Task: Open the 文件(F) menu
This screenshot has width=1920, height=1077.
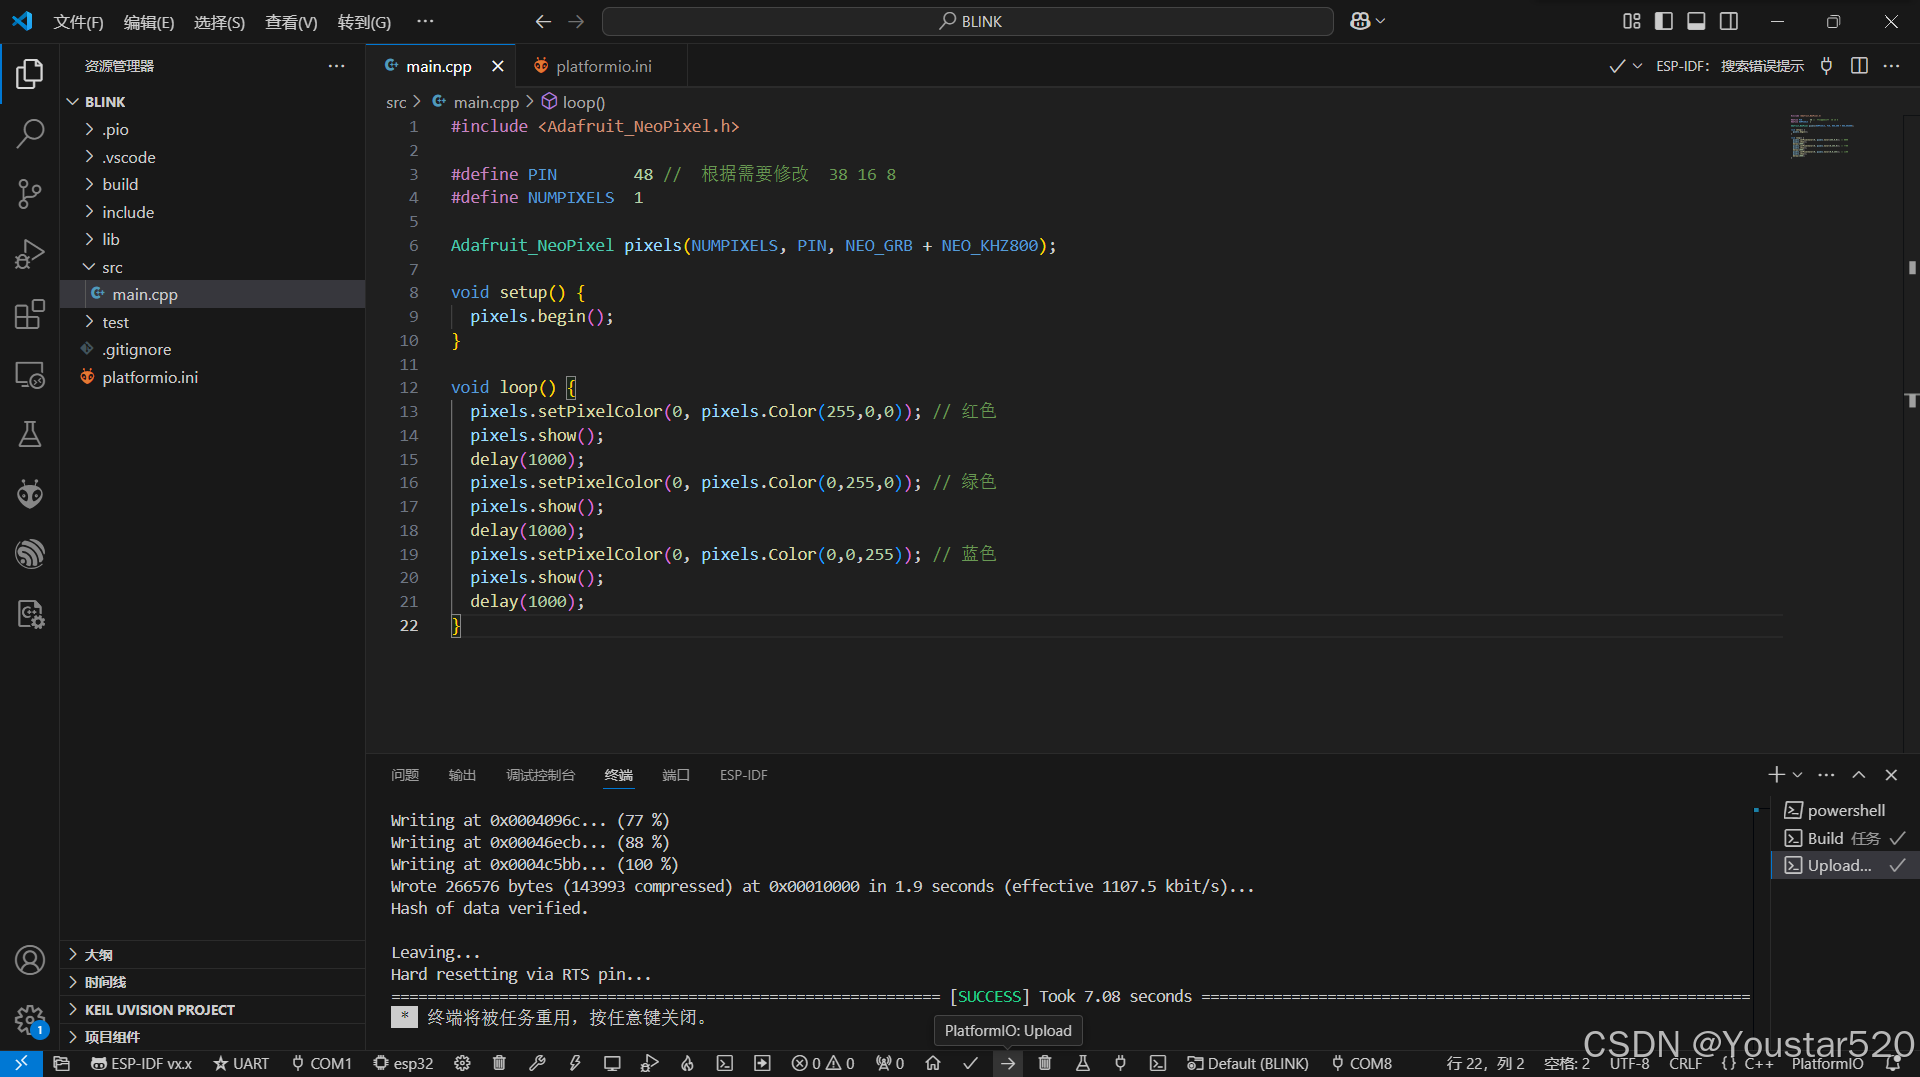Action: pos(78,22)
